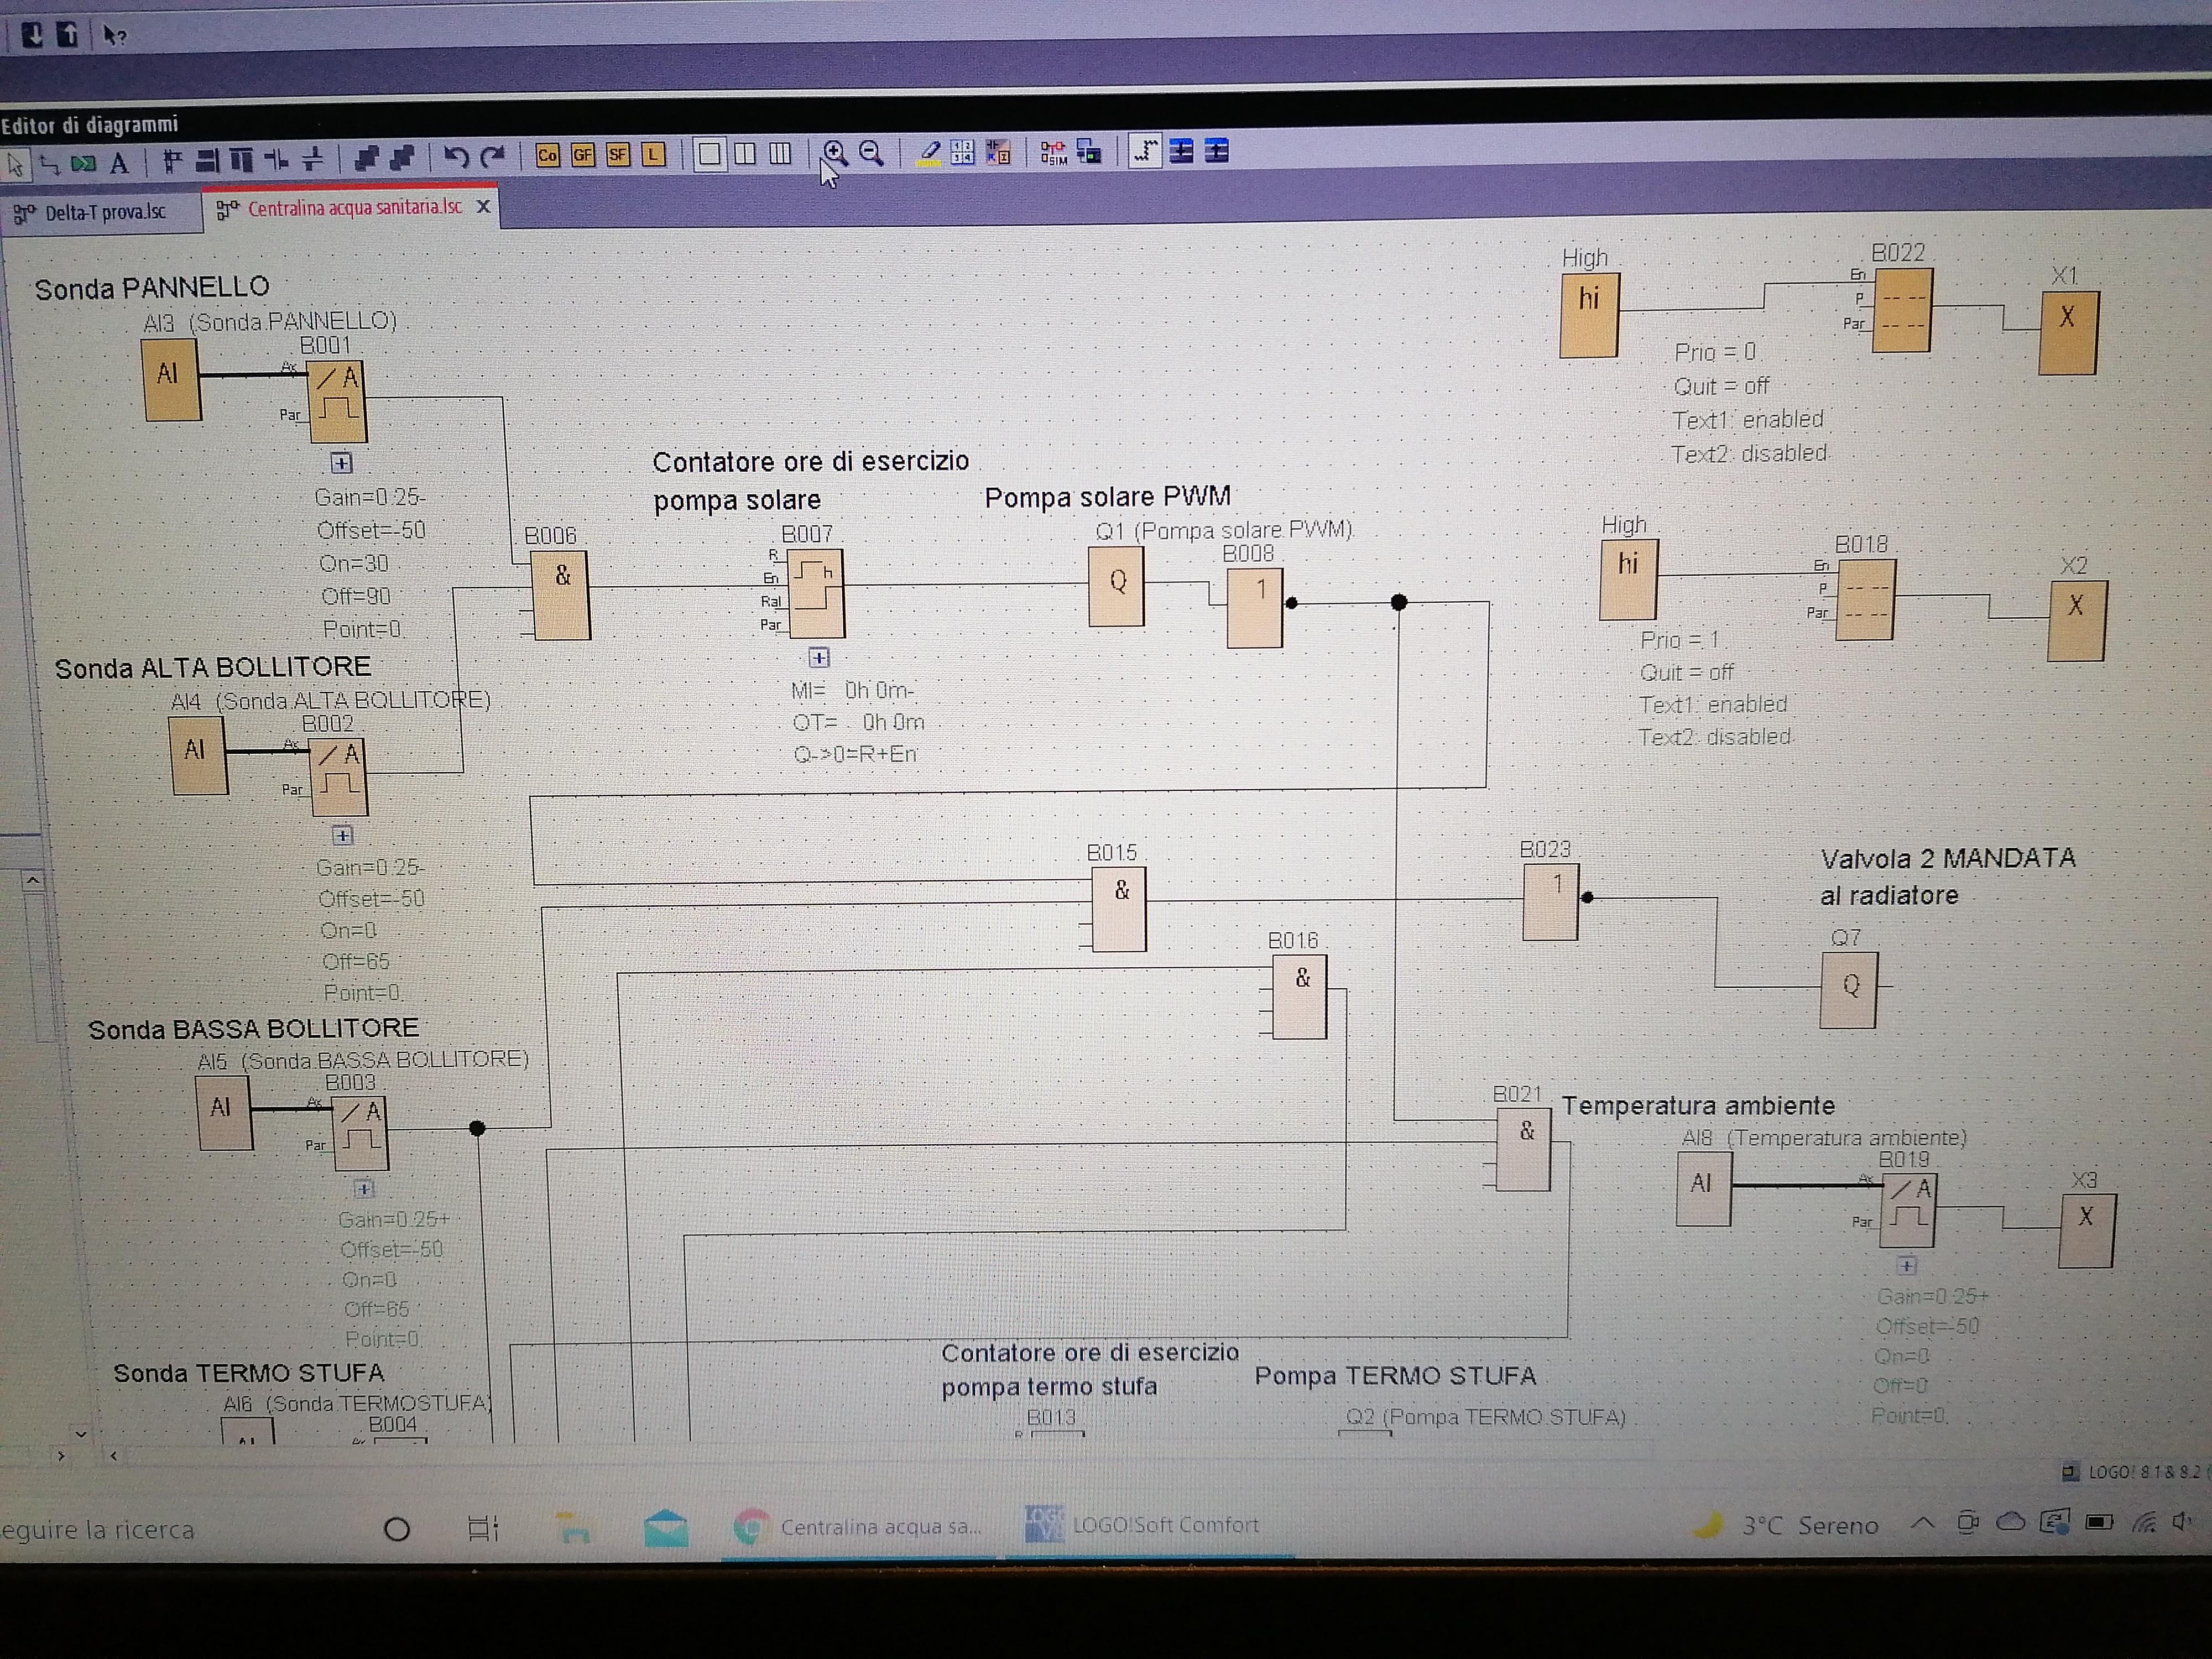Select the text annotation A tool
Viewport: 2212px width, 1659px height.
pos(119,163)
